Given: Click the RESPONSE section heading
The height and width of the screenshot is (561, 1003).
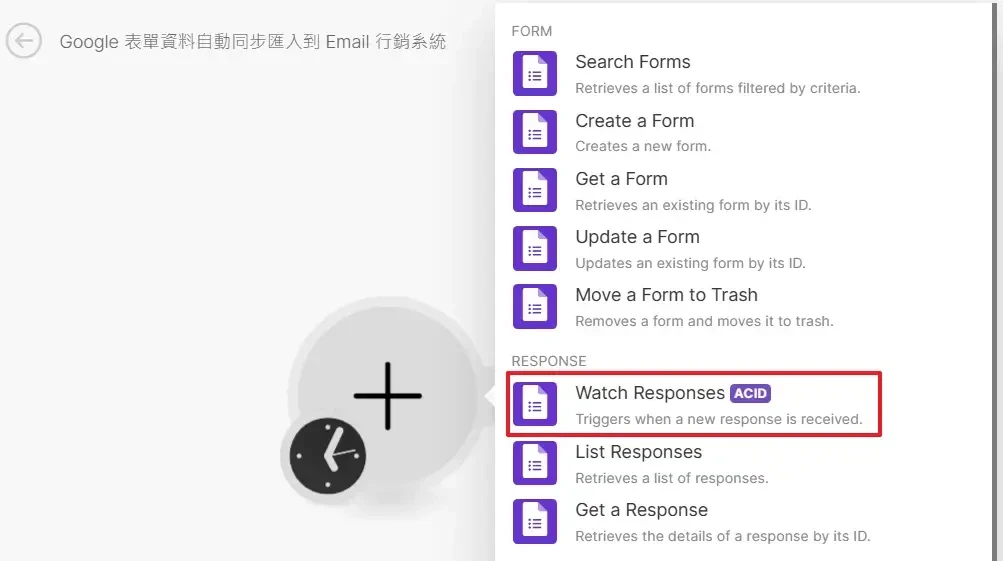Looking at the screenshot, I should (x=549, y=361).
